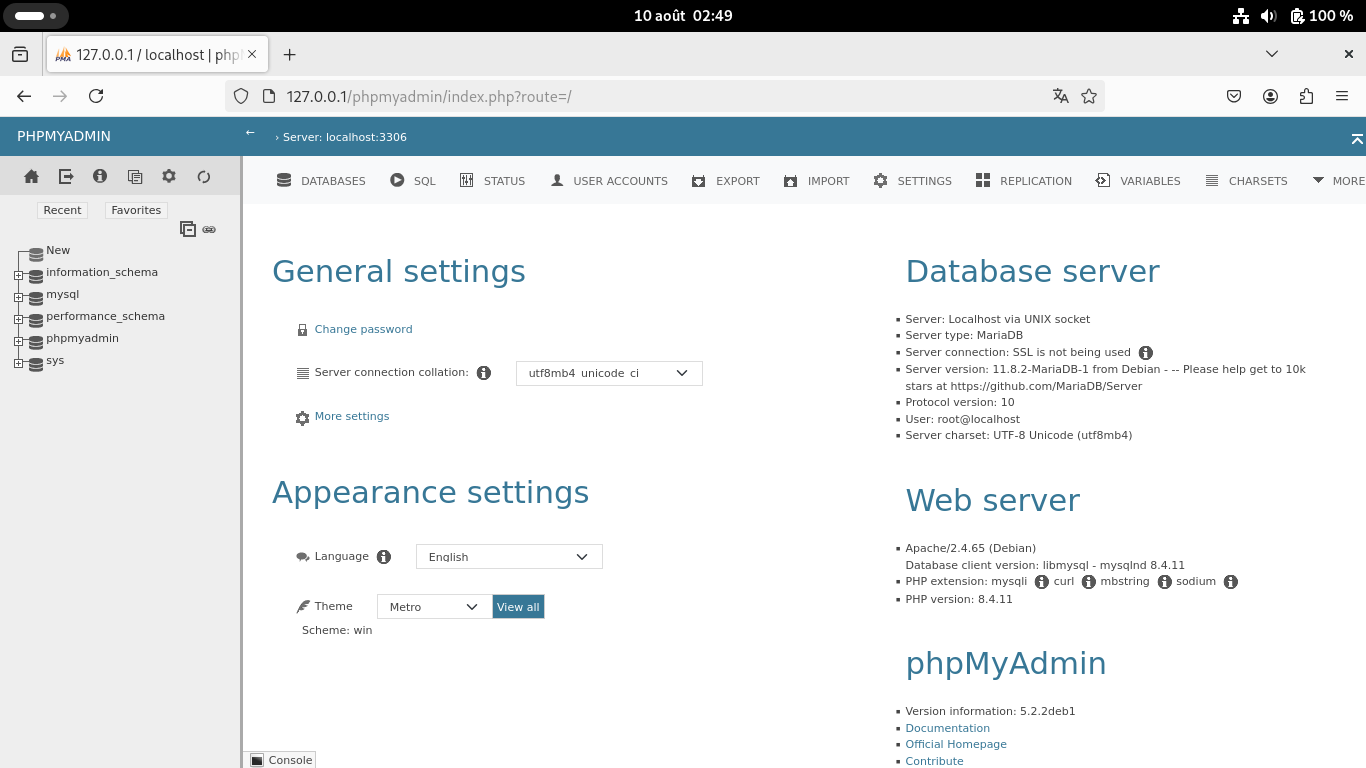
Task: Click info icon beside Server connection collation
Action: point(484,373)
